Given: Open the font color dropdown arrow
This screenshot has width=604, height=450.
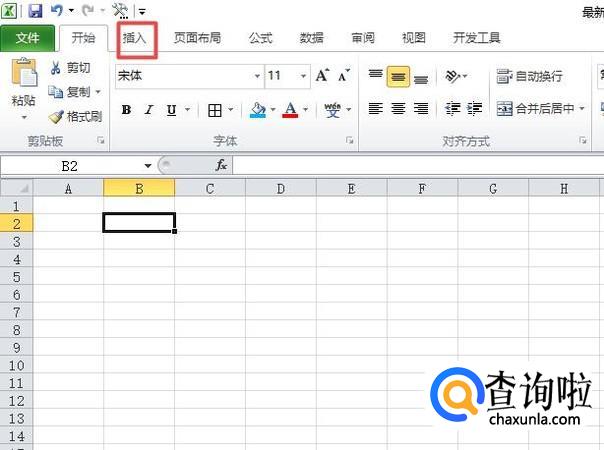Looking at the screenshot, I should [305, 110].
